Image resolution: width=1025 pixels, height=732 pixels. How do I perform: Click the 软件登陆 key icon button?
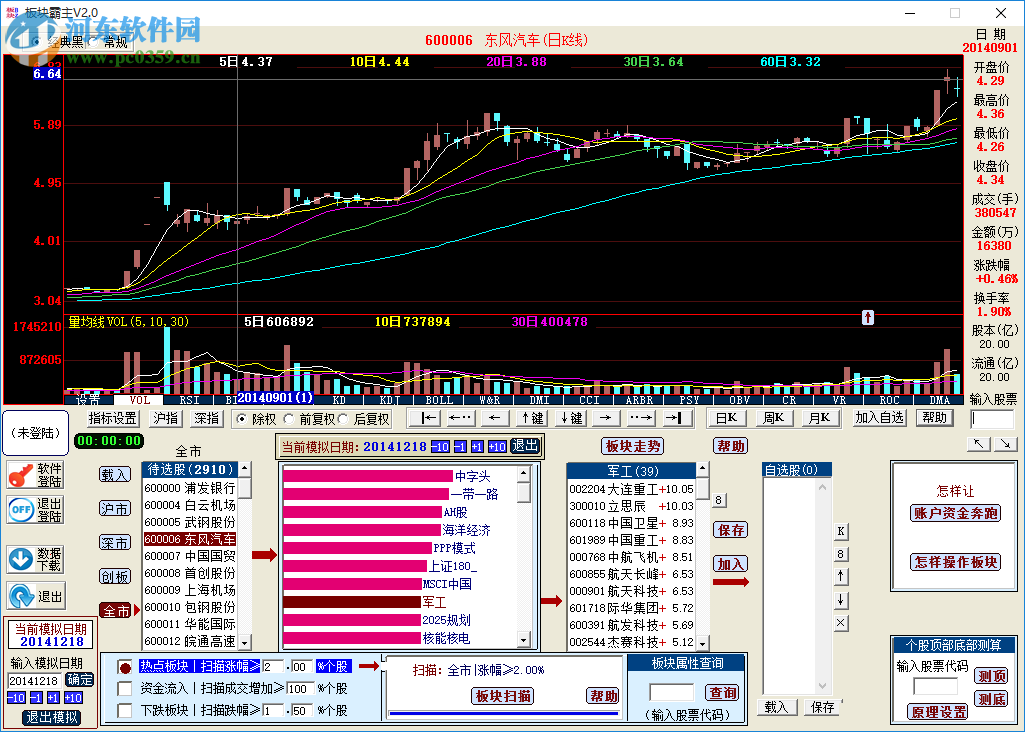tap(36, 475)
